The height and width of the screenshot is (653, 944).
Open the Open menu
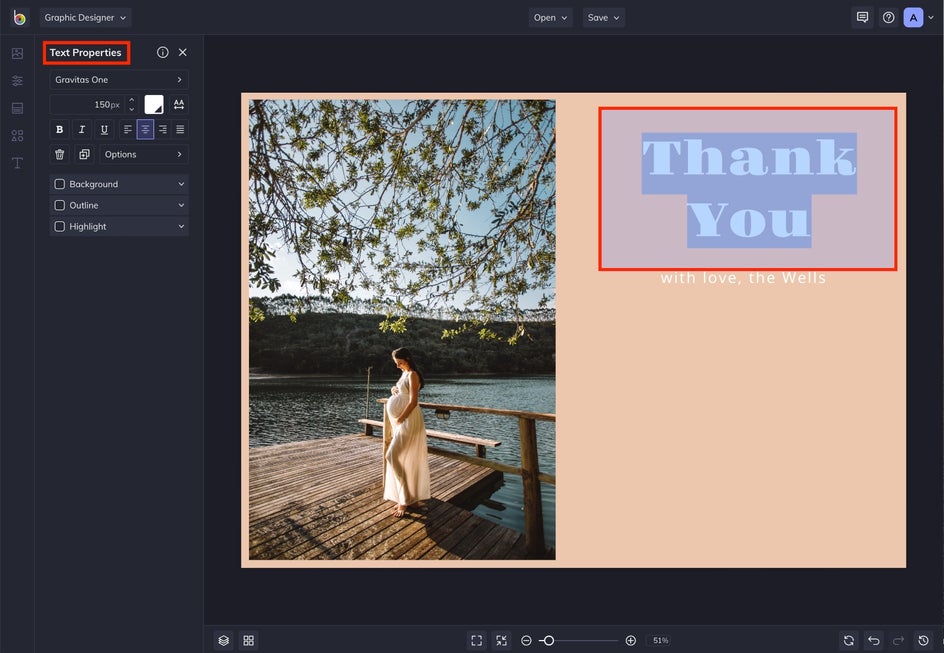[550, 17]
